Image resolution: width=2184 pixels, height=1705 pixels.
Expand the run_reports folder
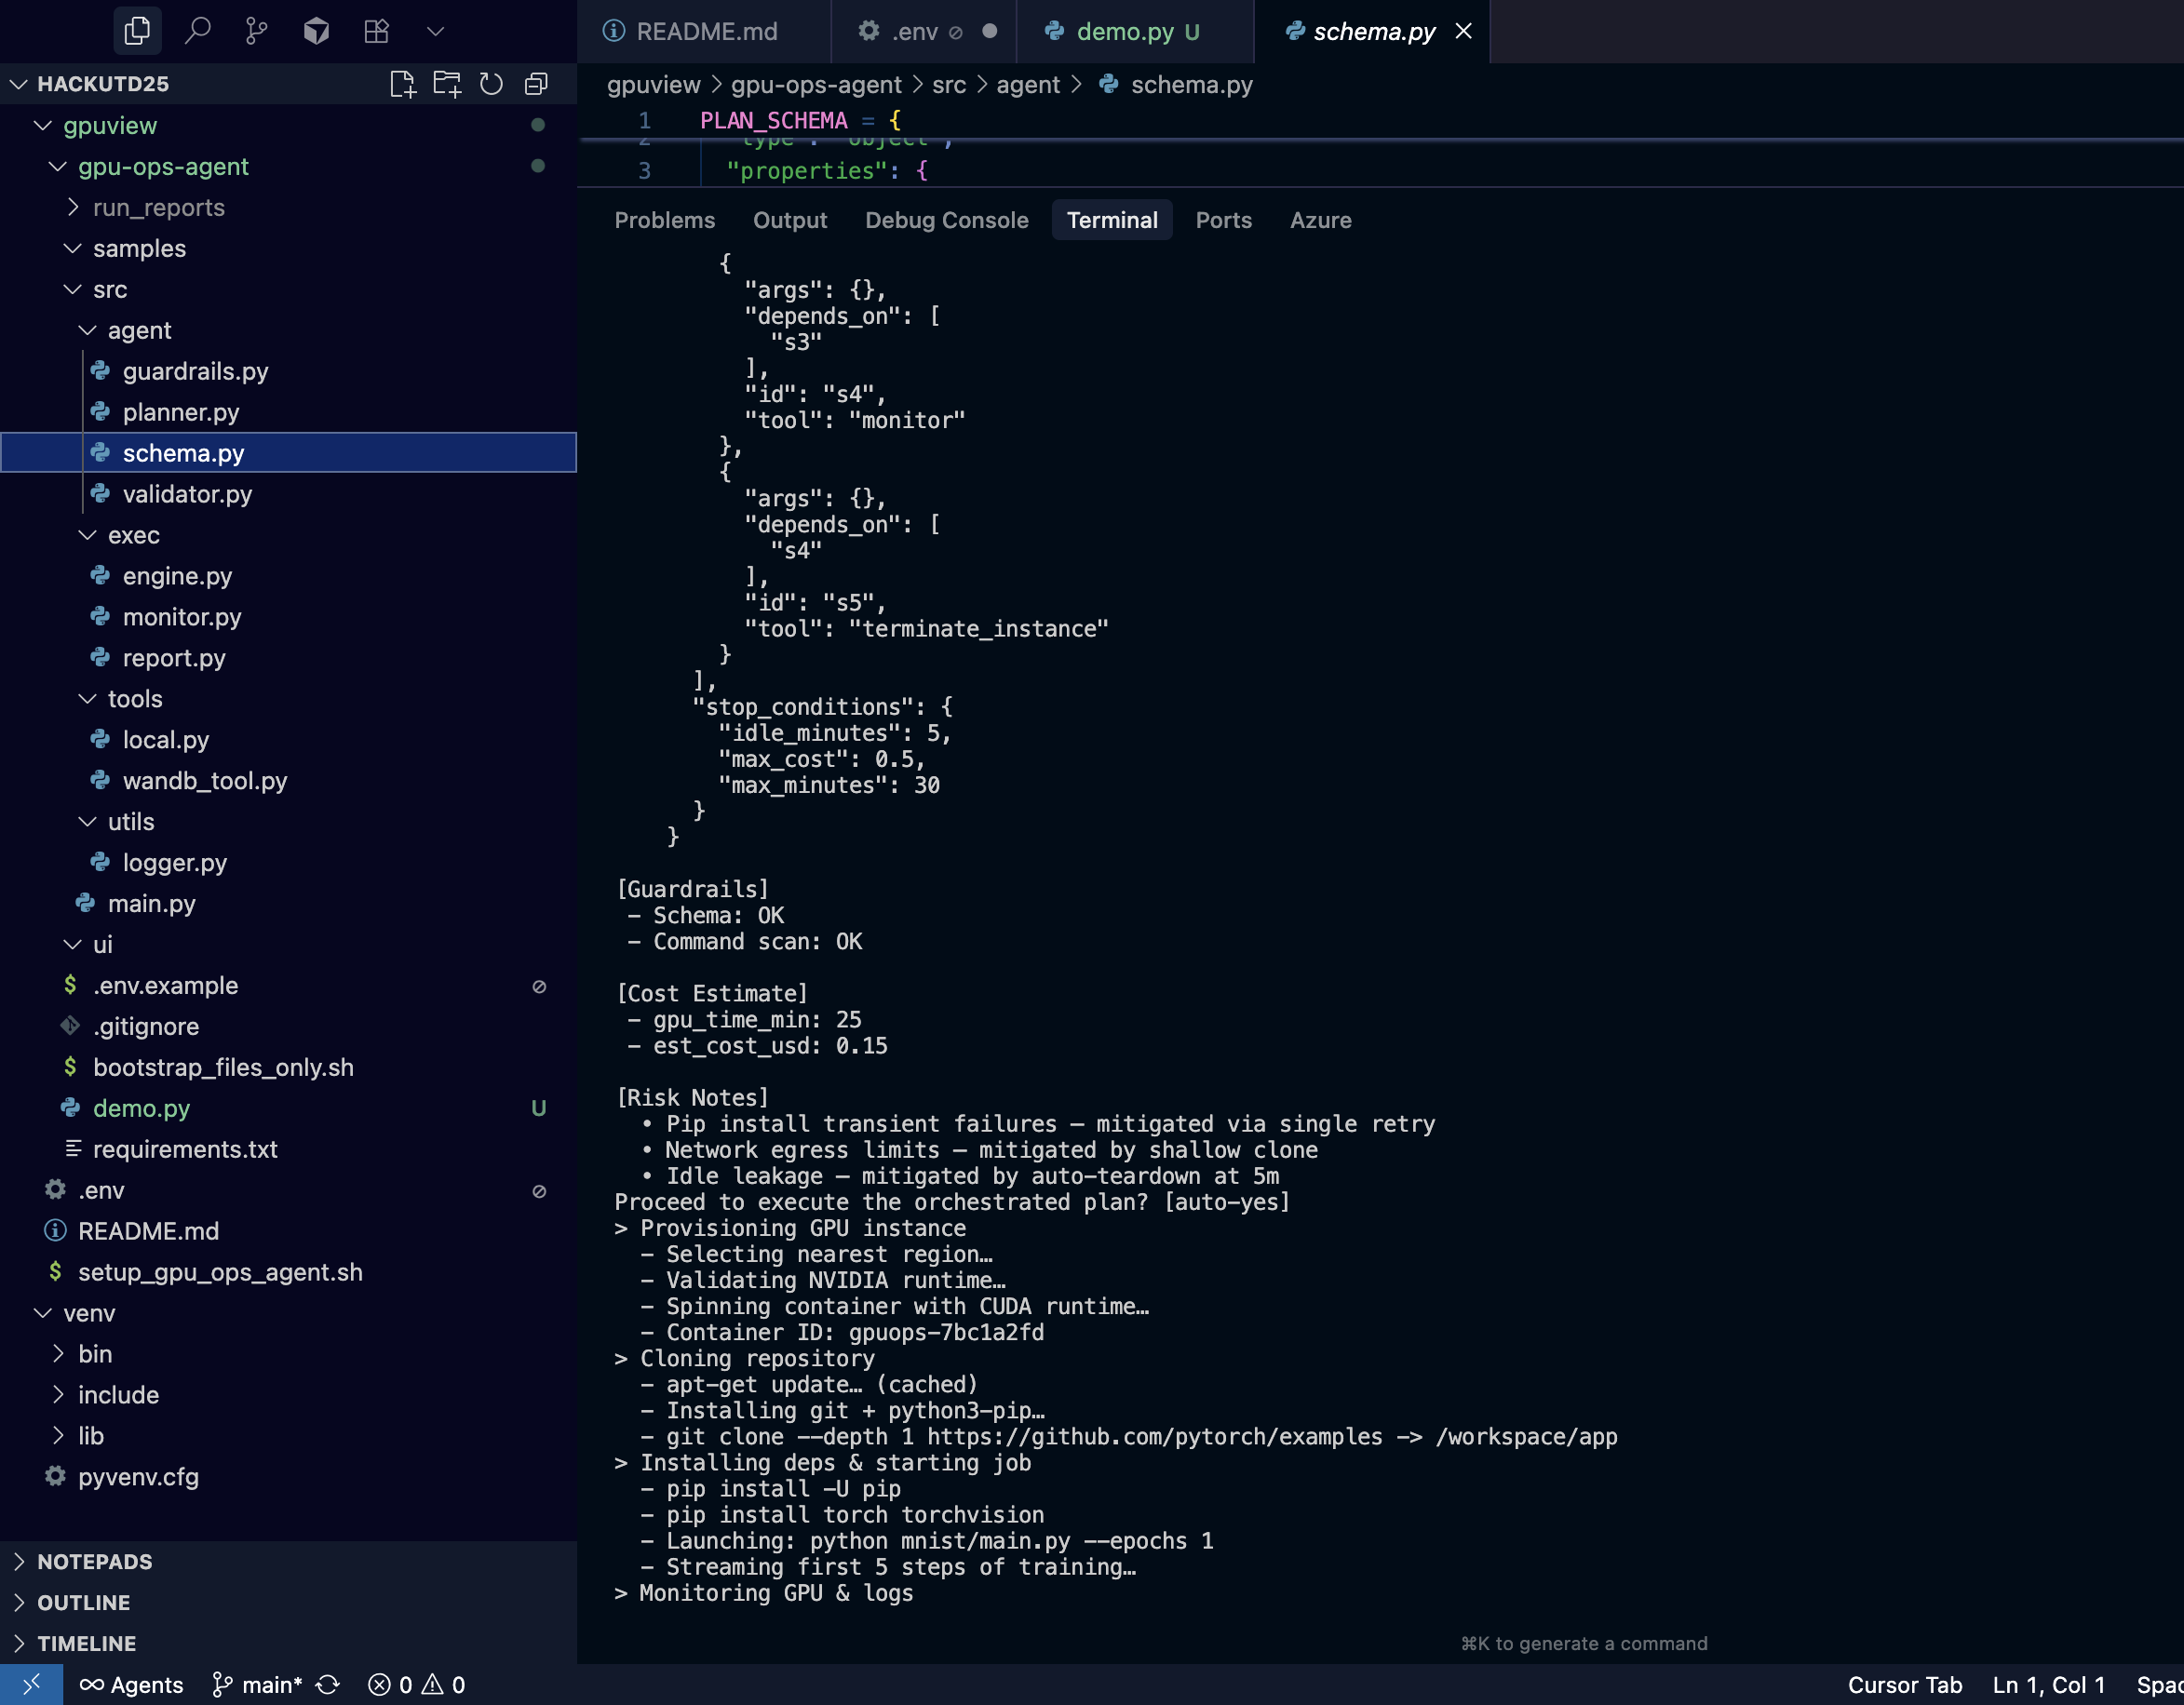click(158, 207)
